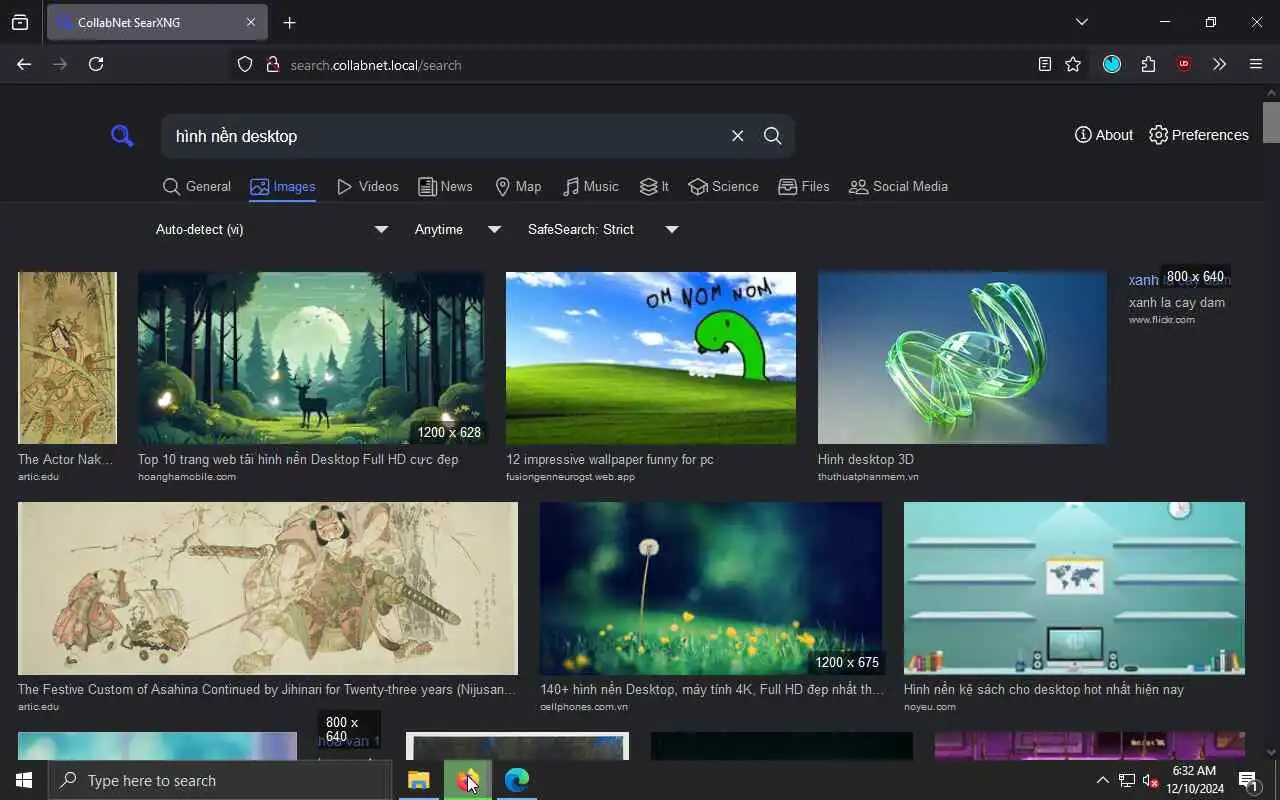Open the Anytime time-range dropdown
Image resolution: width=1280 pixels, height=800 pixels.
457,230
